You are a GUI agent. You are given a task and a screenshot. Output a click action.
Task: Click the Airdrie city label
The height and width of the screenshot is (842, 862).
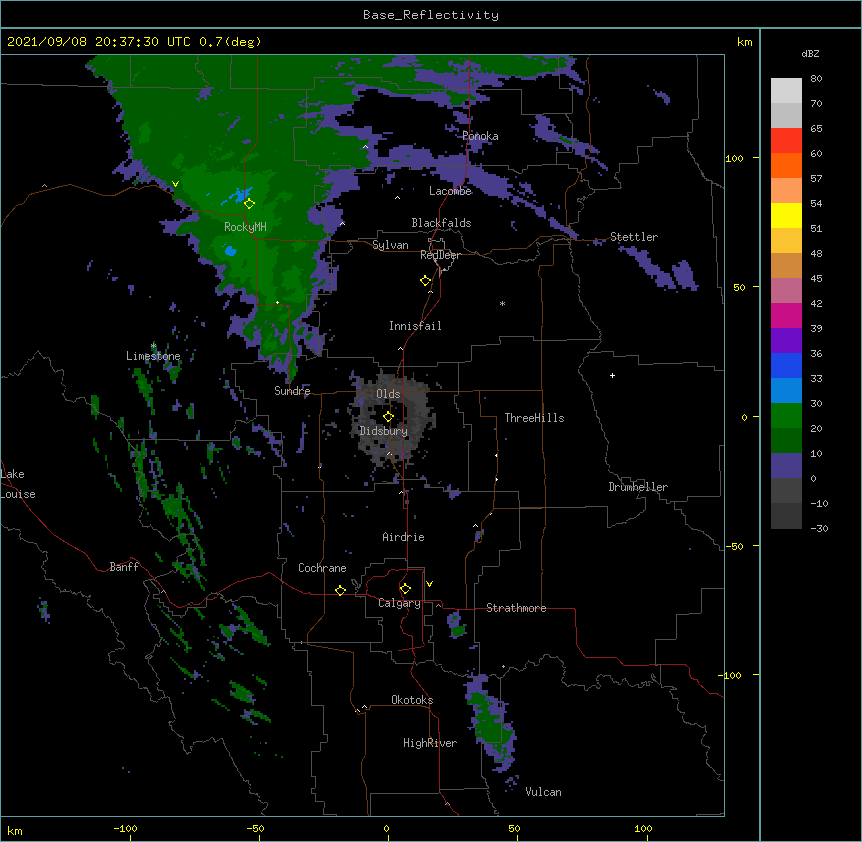pyautogui.click(x=404, y=537)
